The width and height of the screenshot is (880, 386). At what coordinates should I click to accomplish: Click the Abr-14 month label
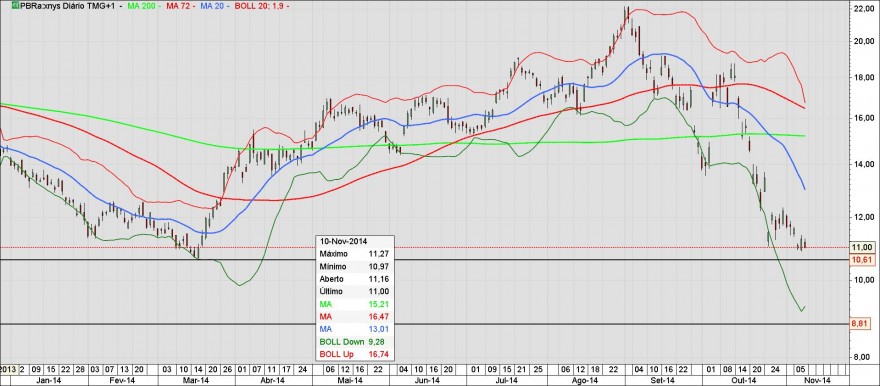(x=274, y=380)
